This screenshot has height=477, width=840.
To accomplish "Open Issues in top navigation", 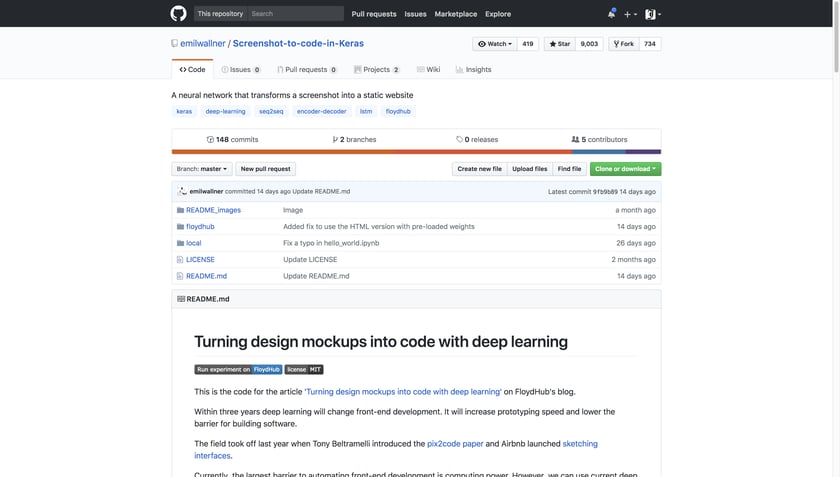I will click(x=415, y=14).
